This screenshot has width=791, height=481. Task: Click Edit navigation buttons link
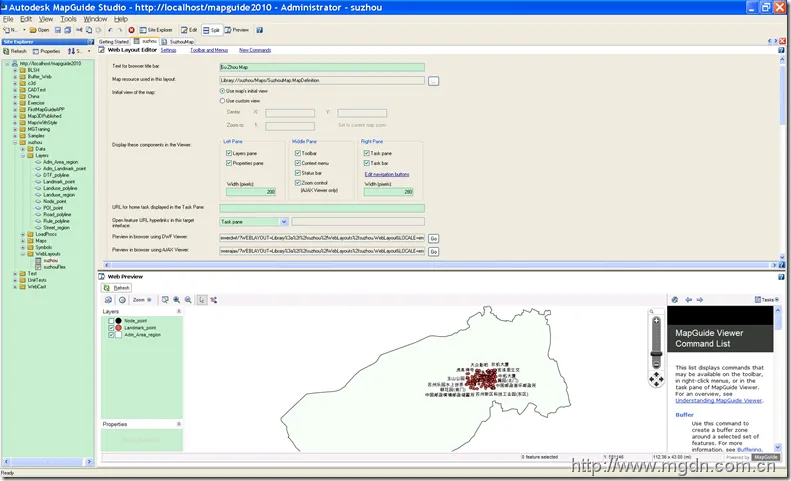[x=387, y=174]
